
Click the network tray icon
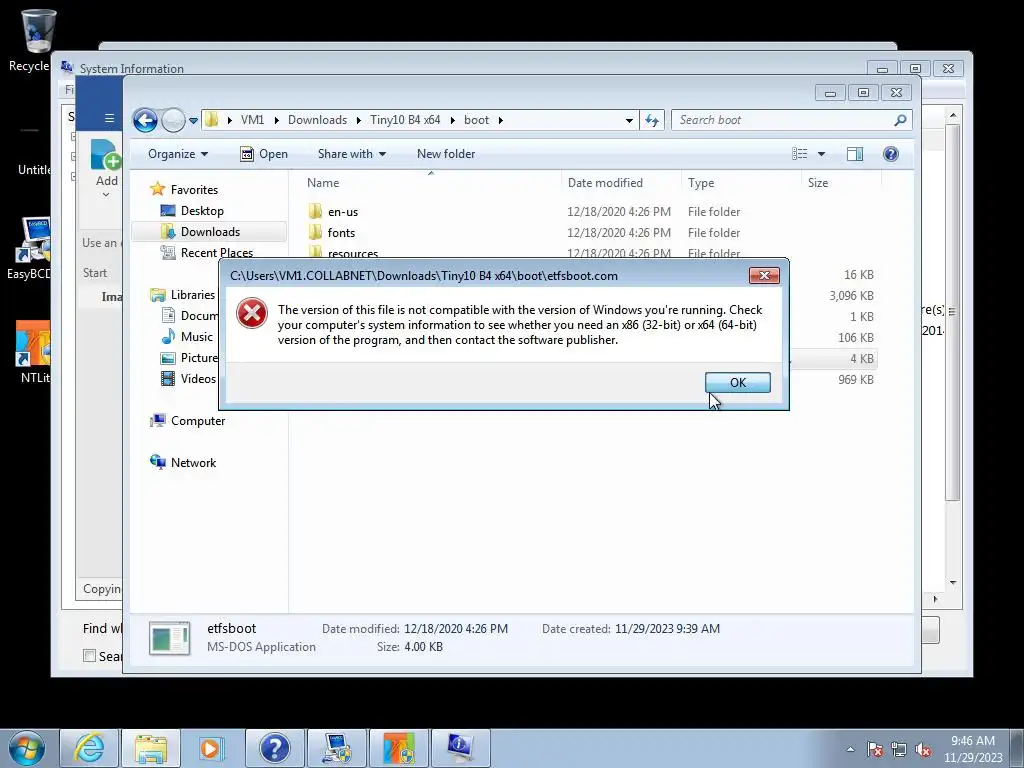[x=899, y=749]
